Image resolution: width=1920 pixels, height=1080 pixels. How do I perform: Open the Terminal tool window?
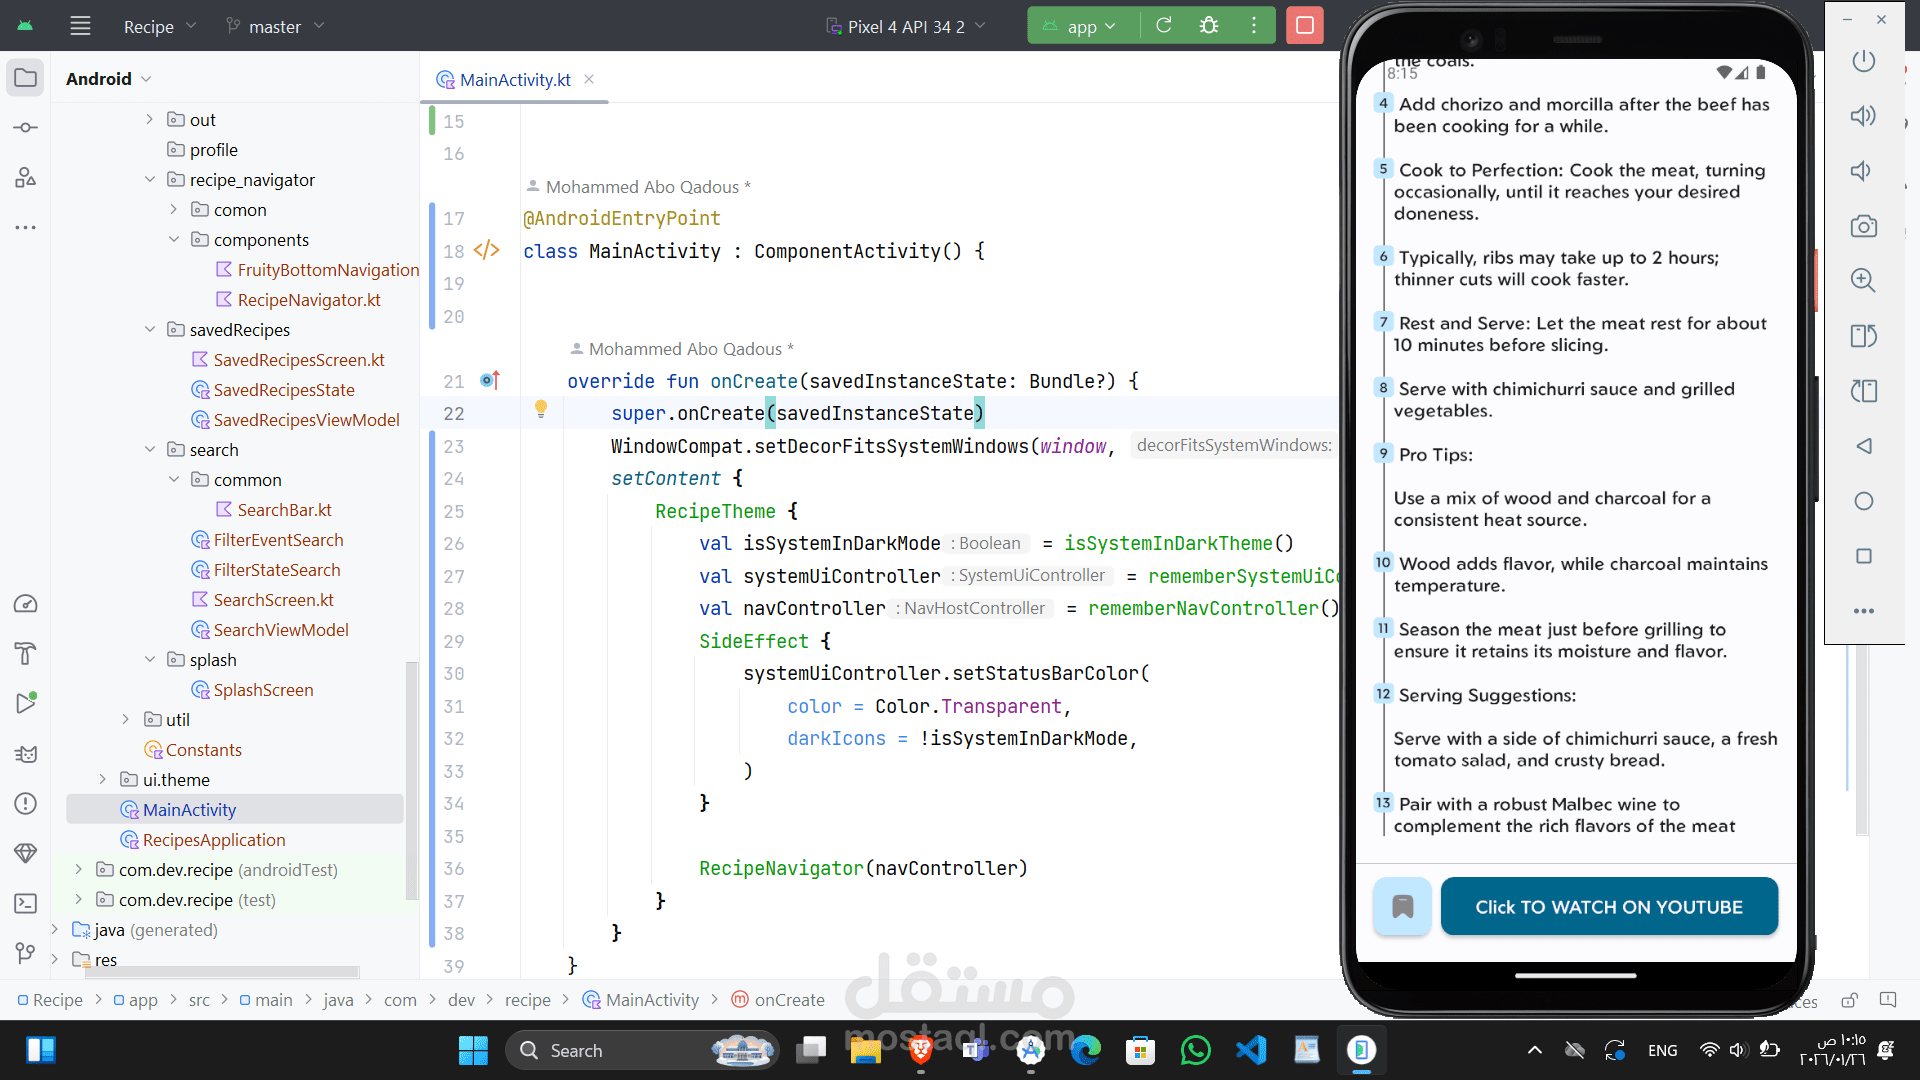click(x=26, y=903)
